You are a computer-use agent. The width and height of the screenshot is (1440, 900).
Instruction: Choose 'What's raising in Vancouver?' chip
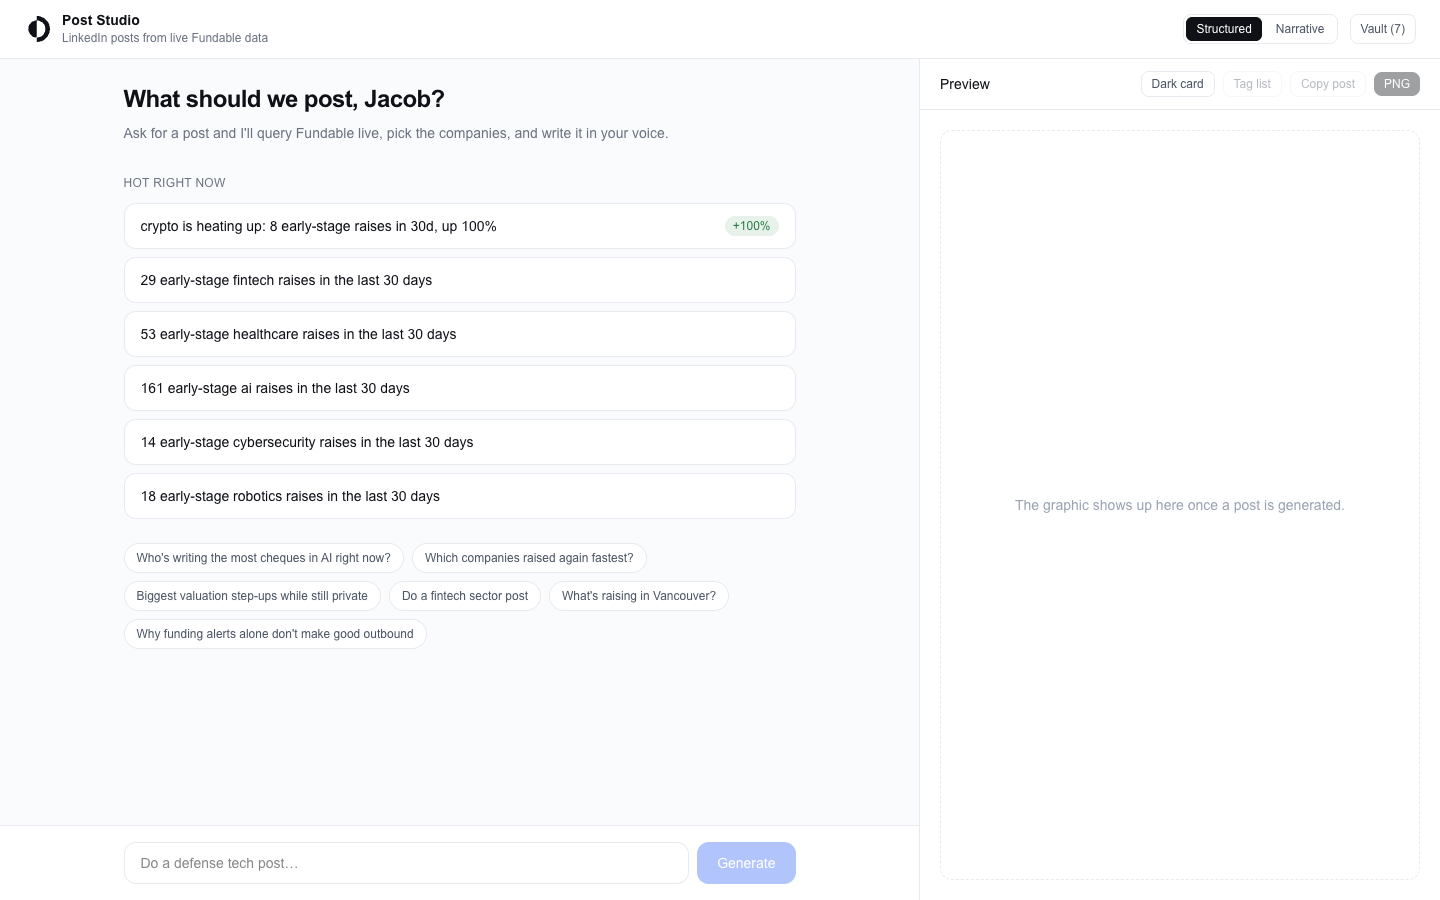pyautogui.click(x=639, y=596)
